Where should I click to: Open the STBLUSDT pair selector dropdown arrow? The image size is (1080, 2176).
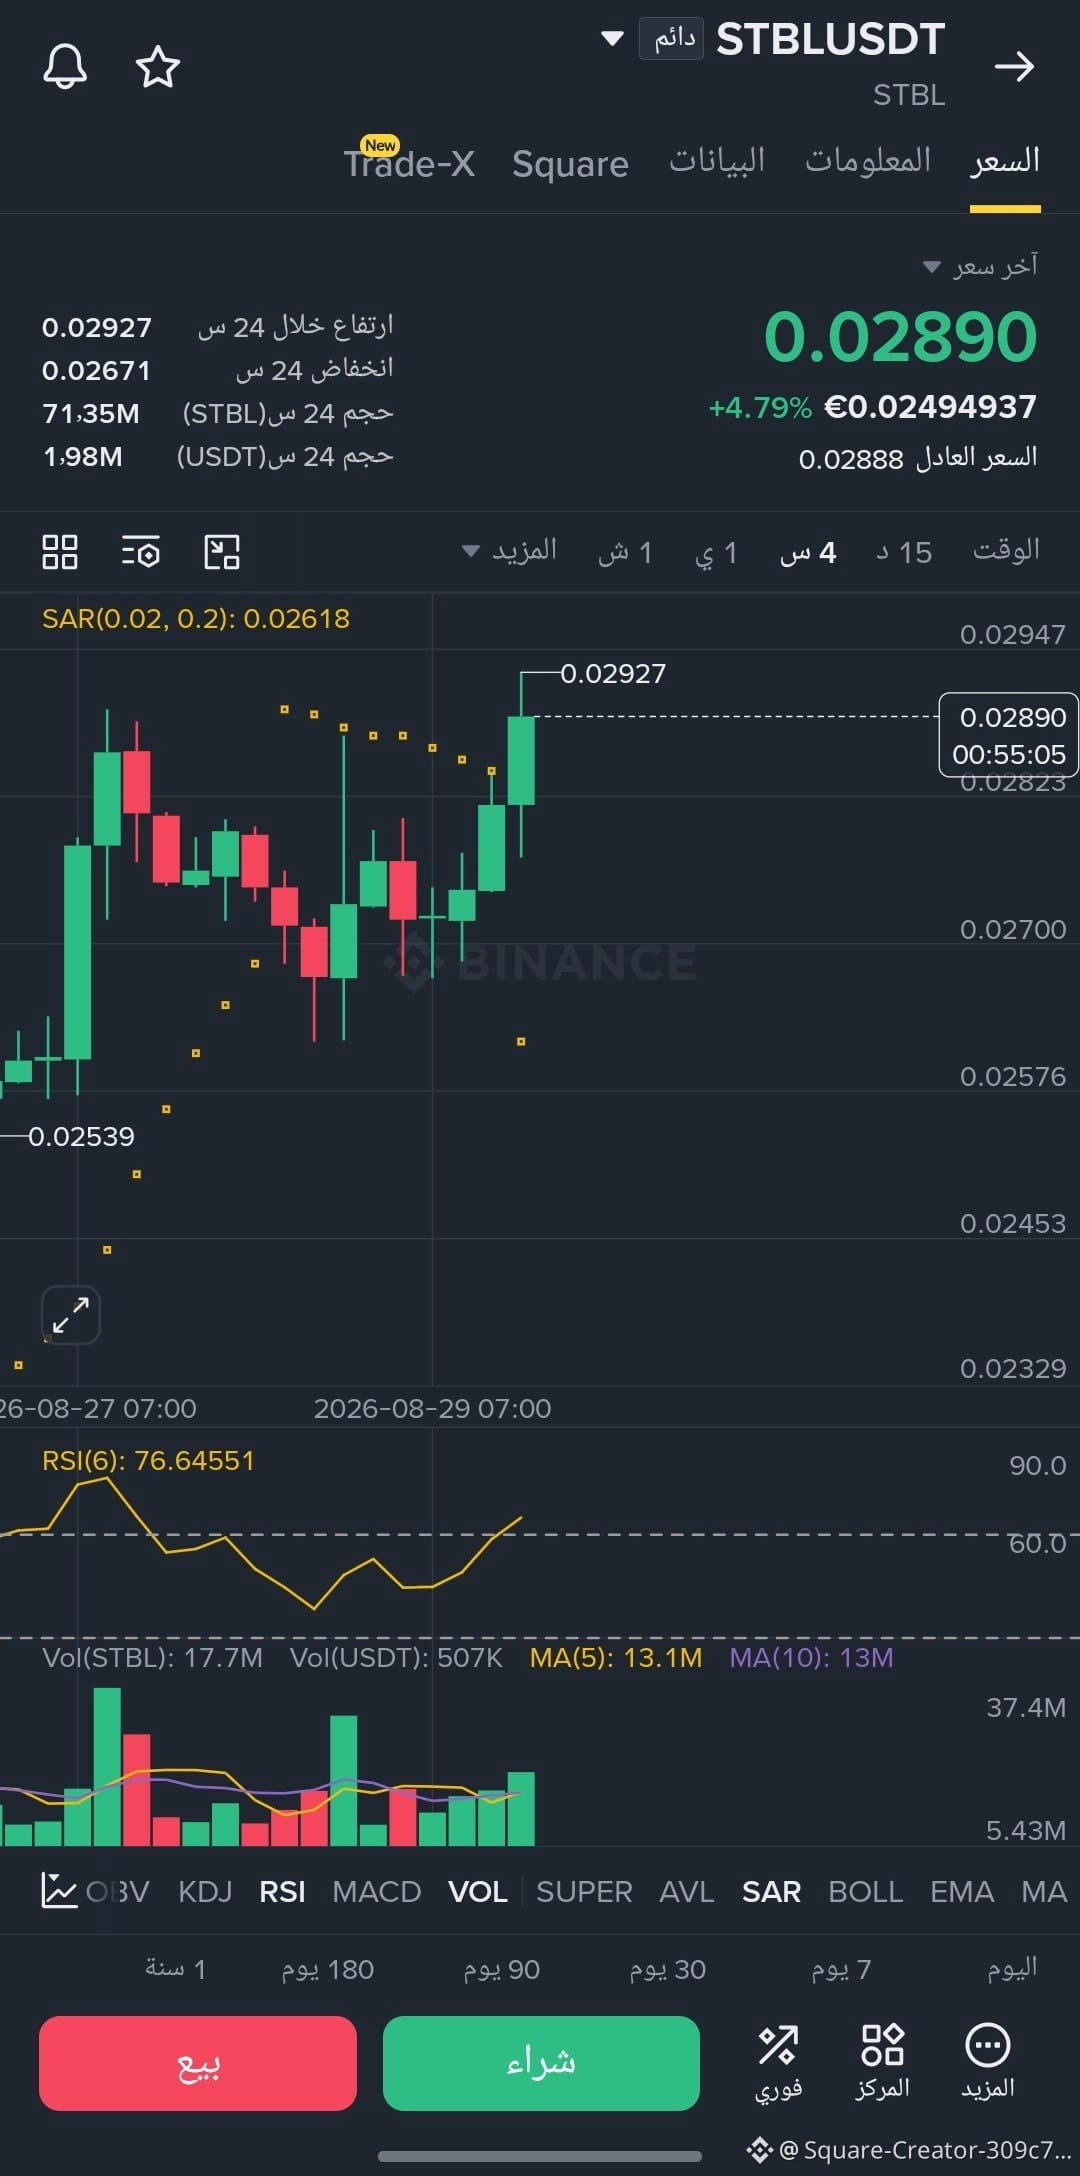(612, 39)
